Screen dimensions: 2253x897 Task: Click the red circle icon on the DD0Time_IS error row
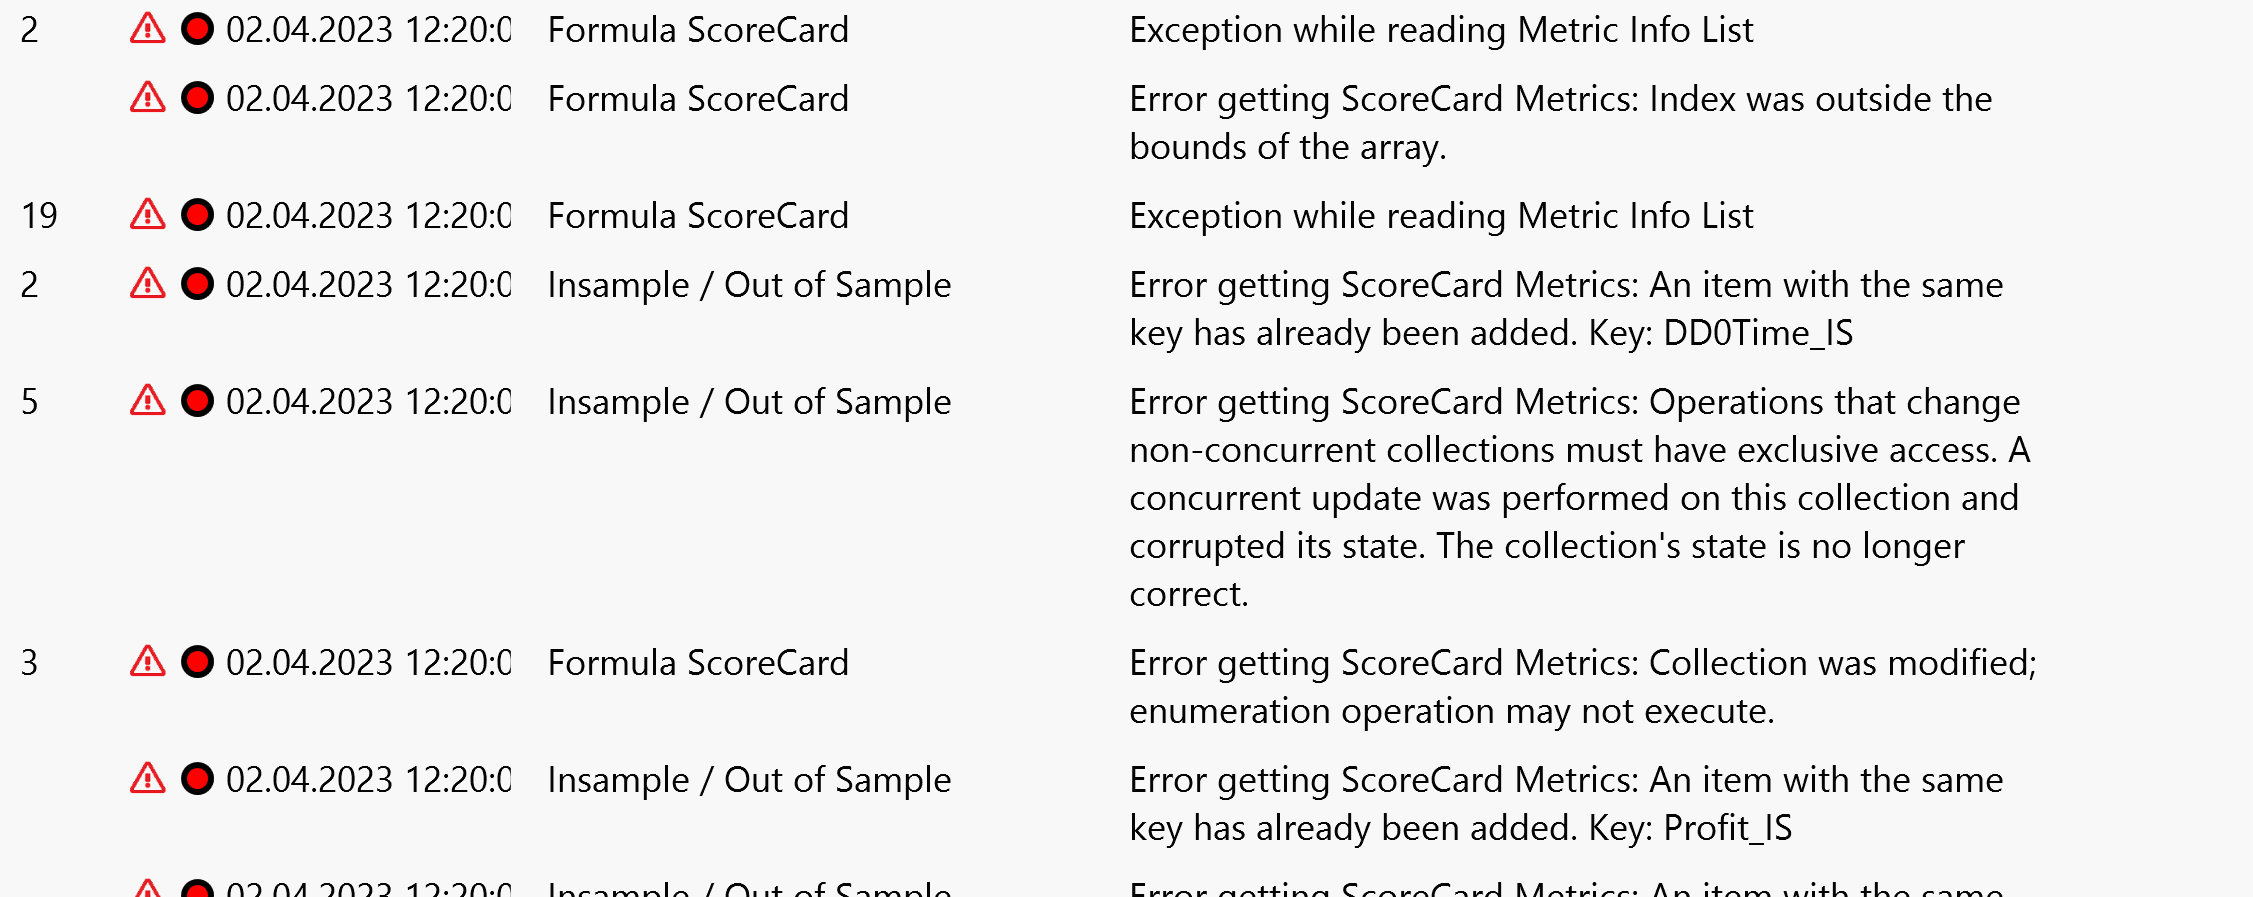(x=197, y=284)
